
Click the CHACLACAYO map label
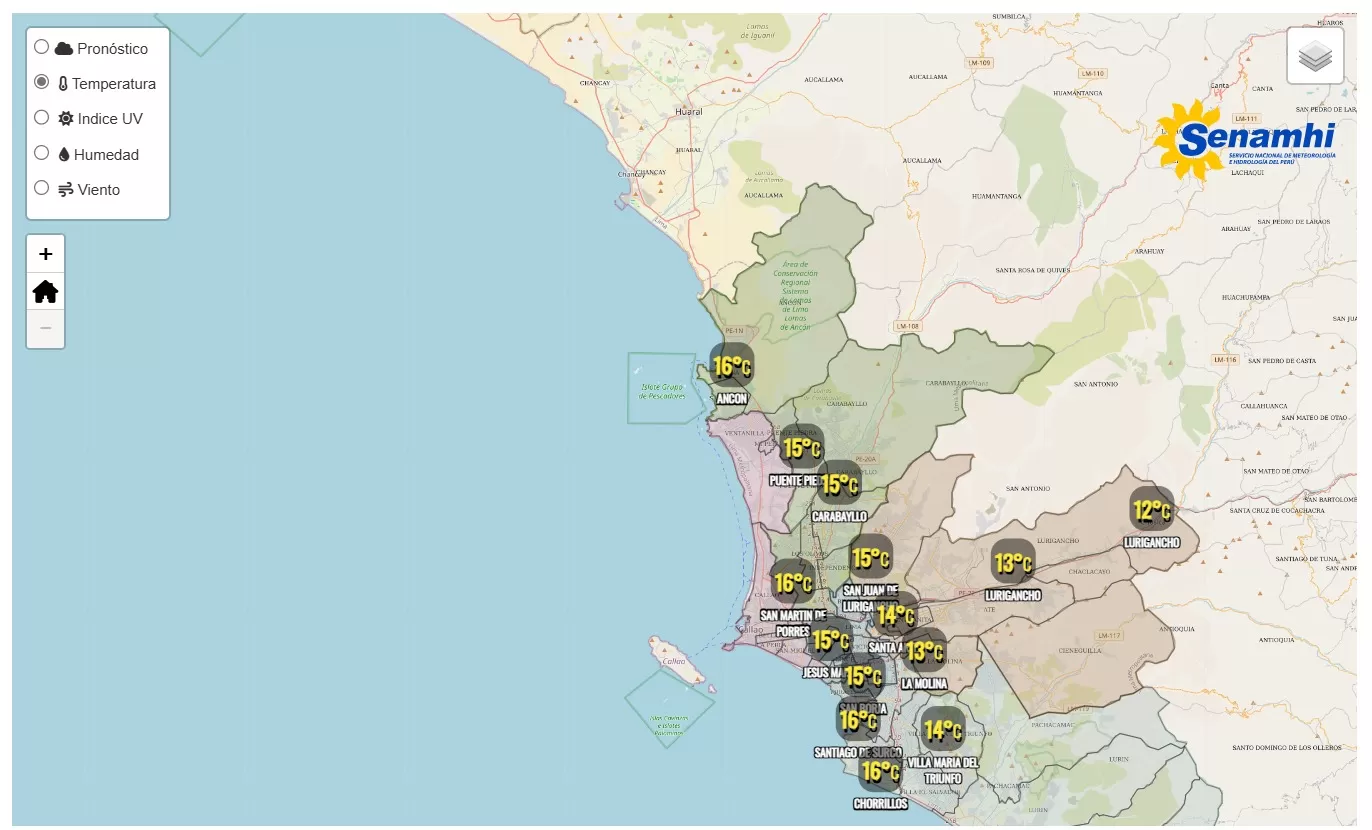(x=1089, y=572)
